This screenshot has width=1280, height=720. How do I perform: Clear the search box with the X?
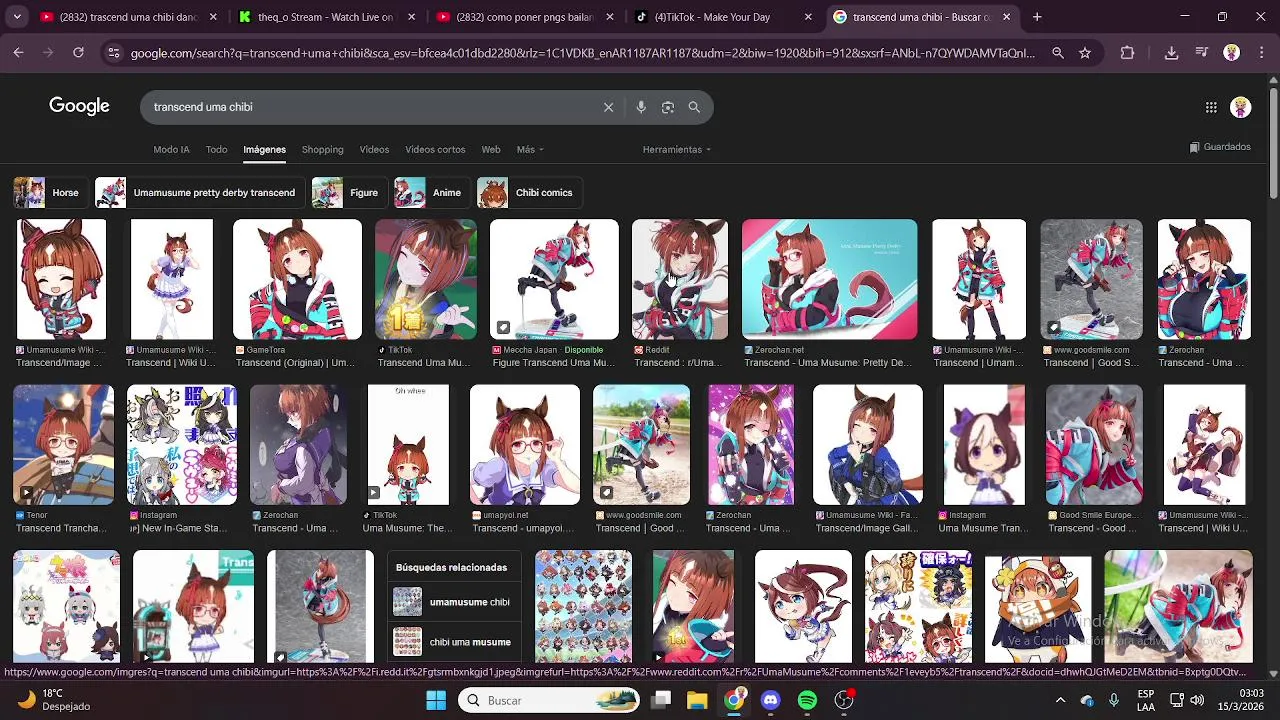click(608, 107)
